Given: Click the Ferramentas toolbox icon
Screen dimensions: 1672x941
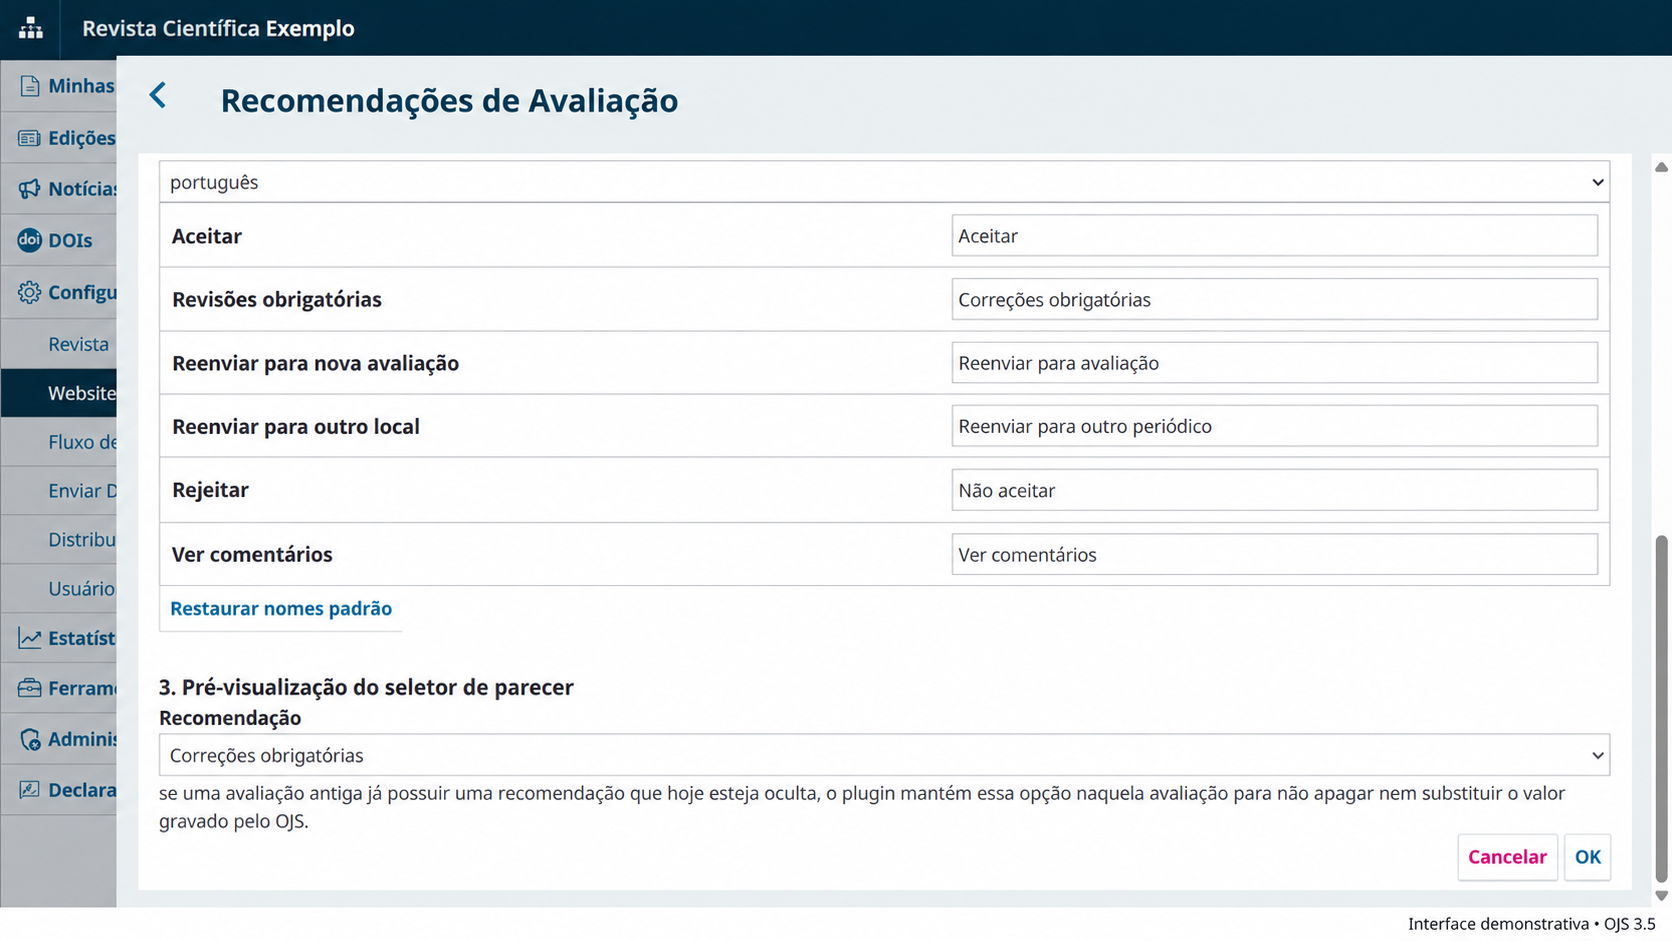Looking at the screenshot, I should tap(29, 688).
